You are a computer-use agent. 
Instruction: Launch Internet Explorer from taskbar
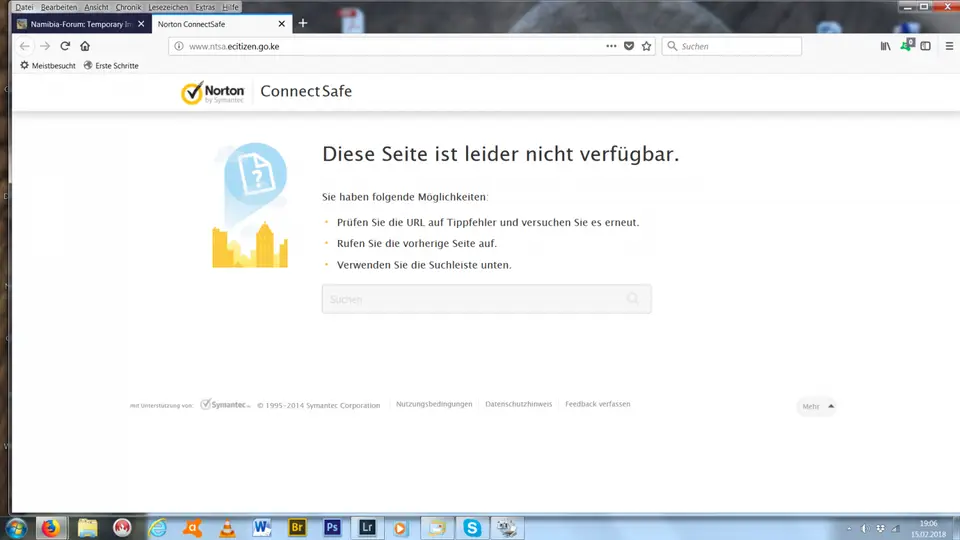coord(157,528)
